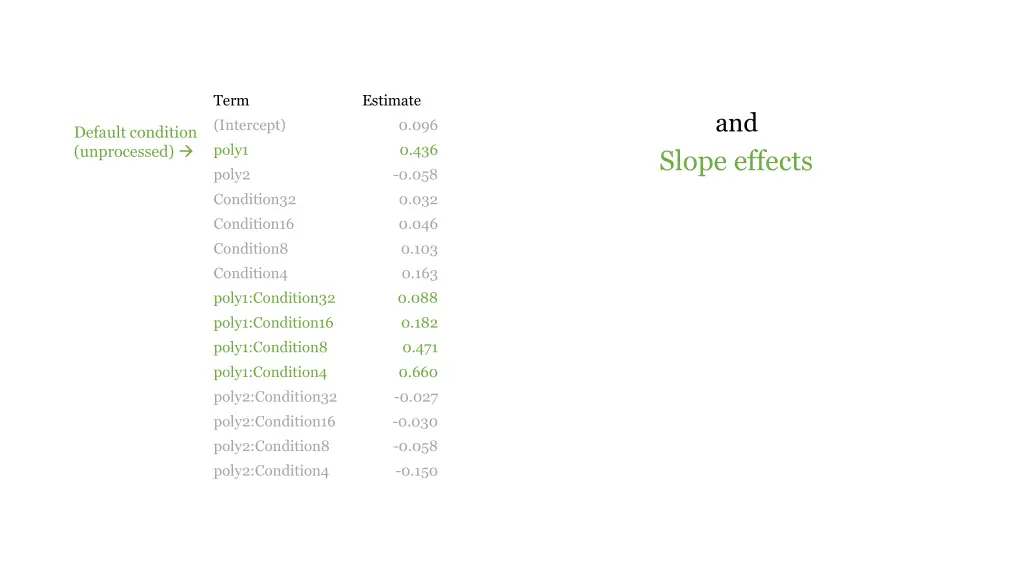
Task: Select 'poly1:Condition32' interaction term
Action: point(274,298)
